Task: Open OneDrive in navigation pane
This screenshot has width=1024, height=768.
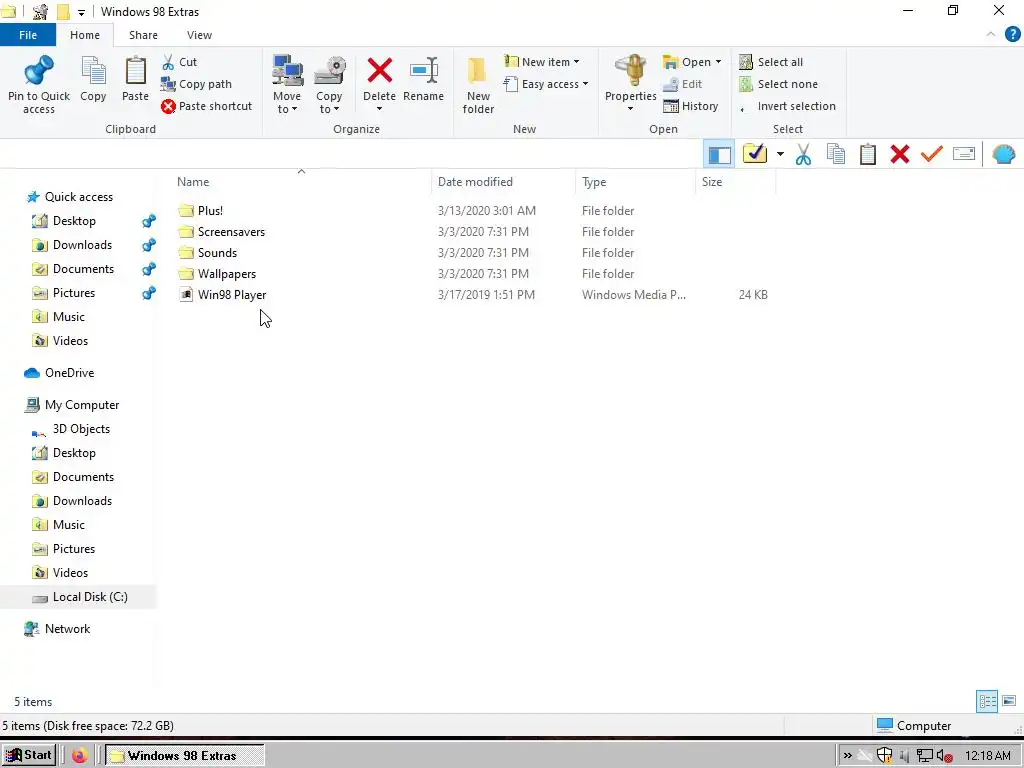Action: 69,373
